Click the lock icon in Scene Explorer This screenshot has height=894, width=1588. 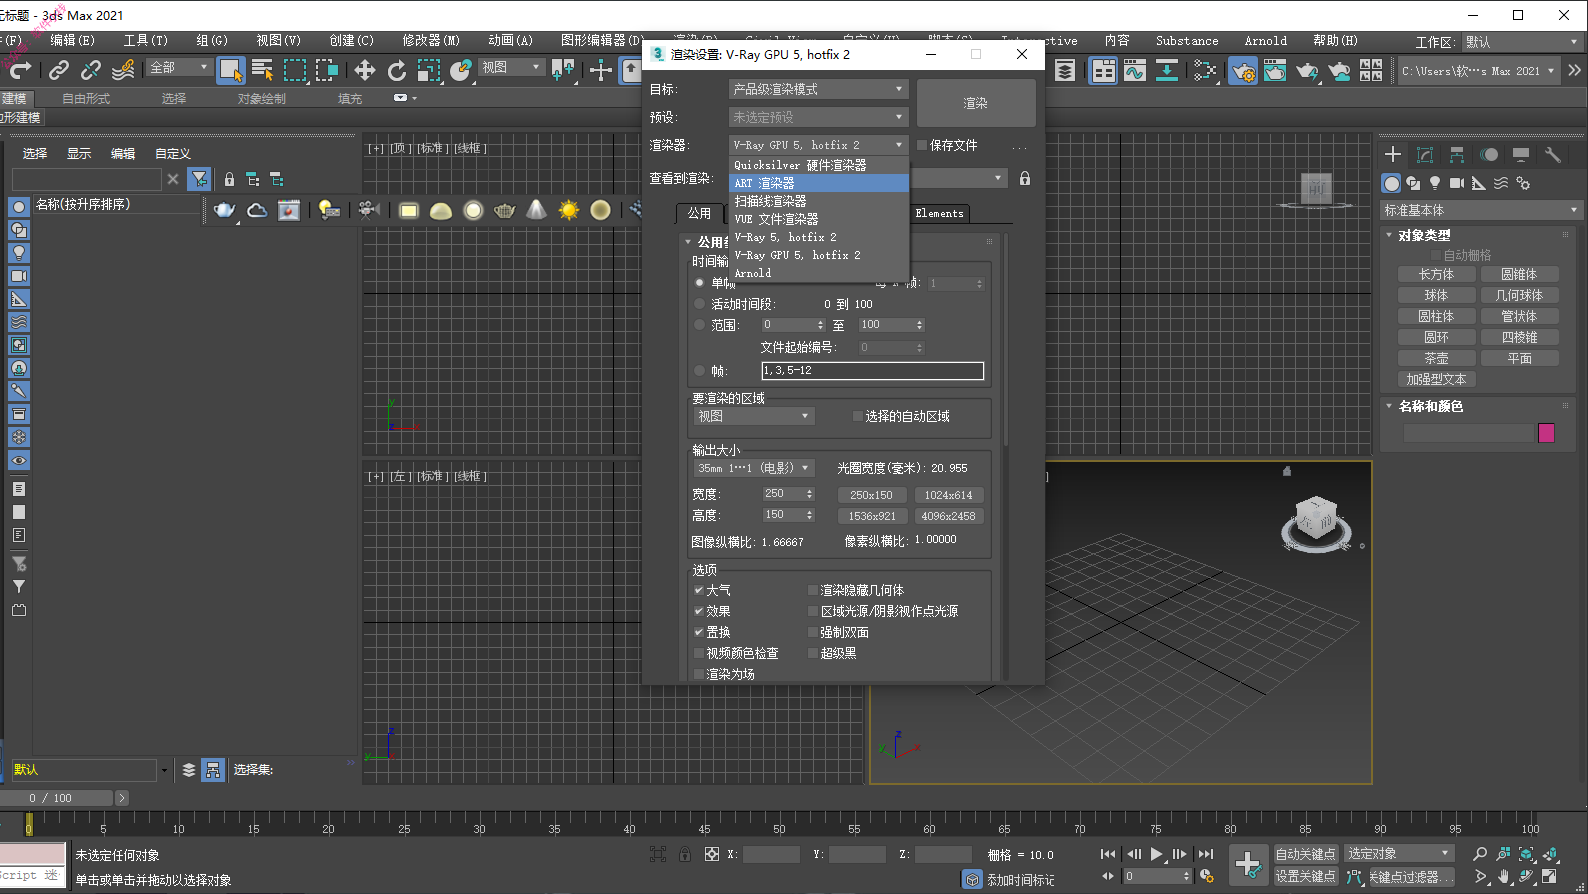tap(229, 179)
